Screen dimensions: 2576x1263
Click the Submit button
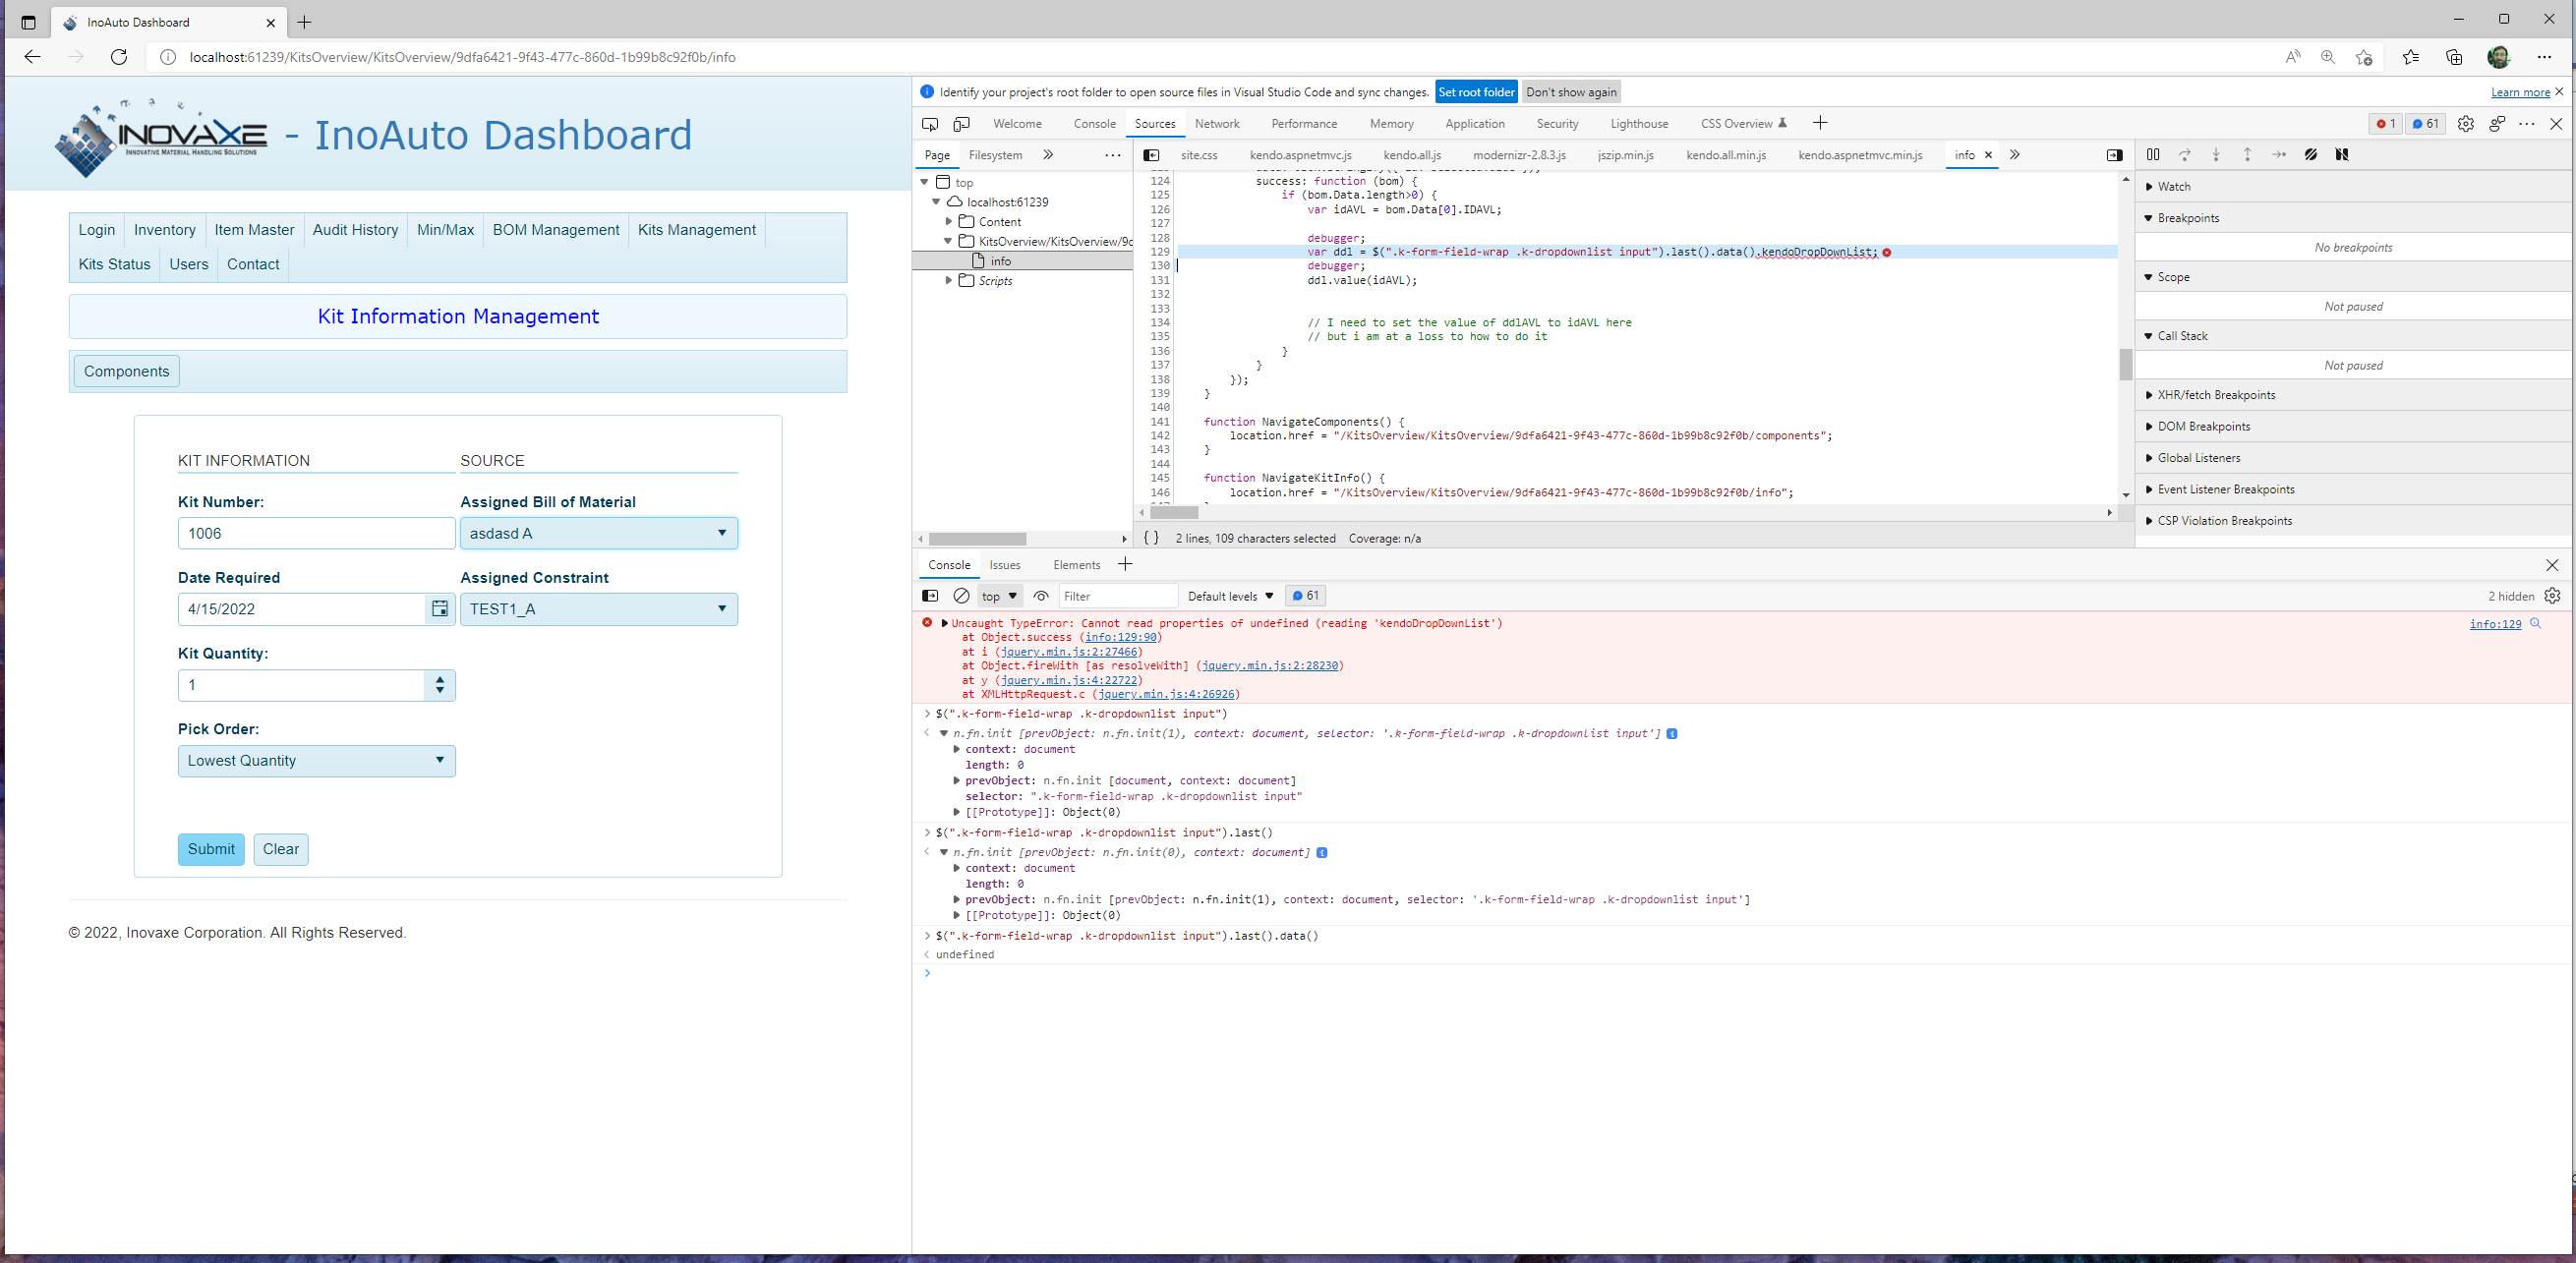(x=211, y=849)
